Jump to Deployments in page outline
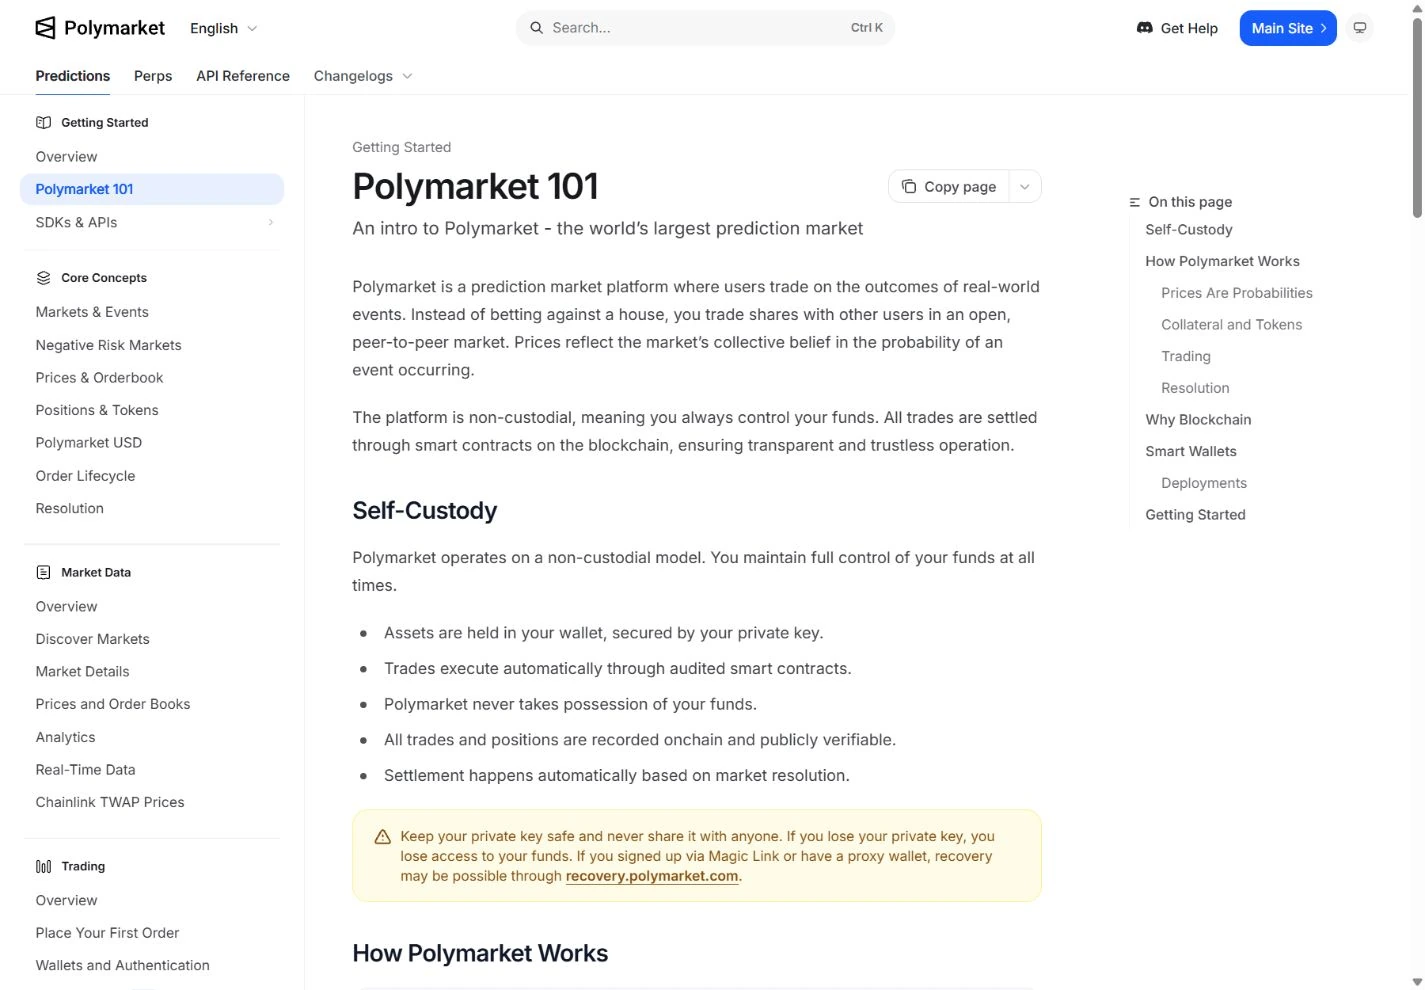1425x990 pixels. 1204,483
